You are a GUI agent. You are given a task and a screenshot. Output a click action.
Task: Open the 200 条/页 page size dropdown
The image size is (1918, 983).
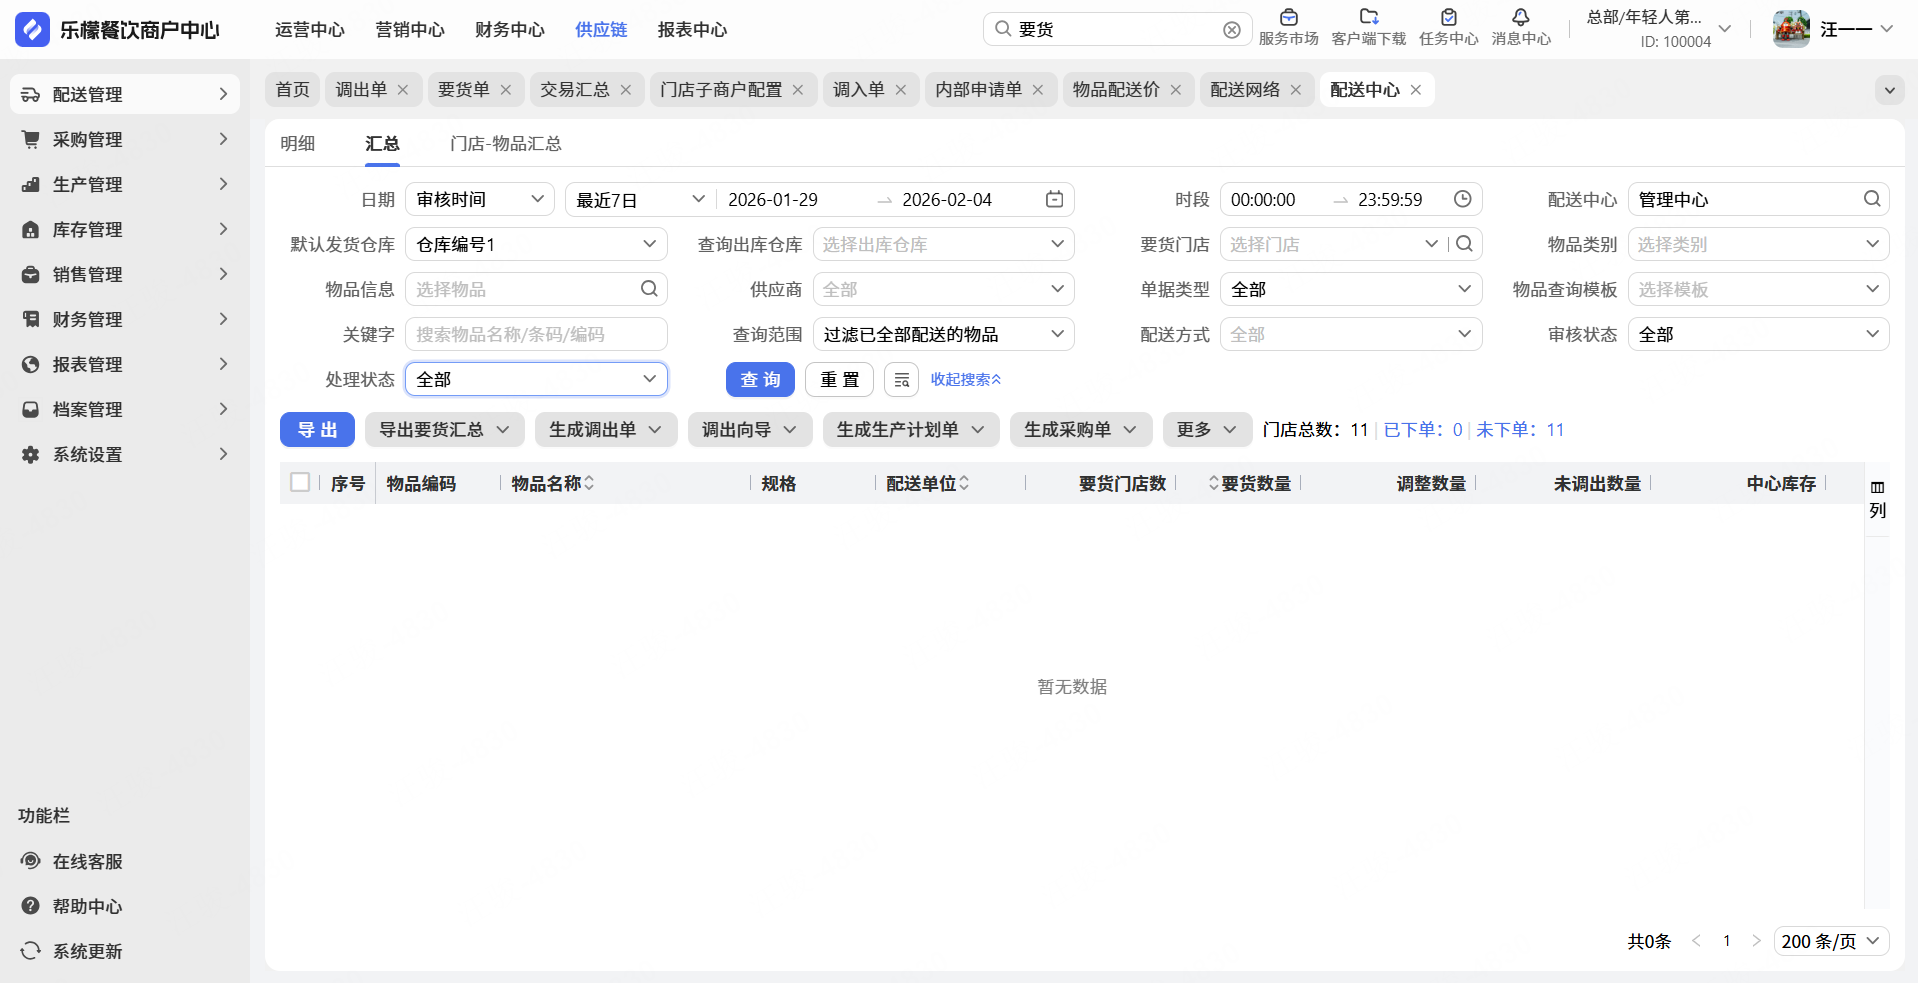point(1830,941)
